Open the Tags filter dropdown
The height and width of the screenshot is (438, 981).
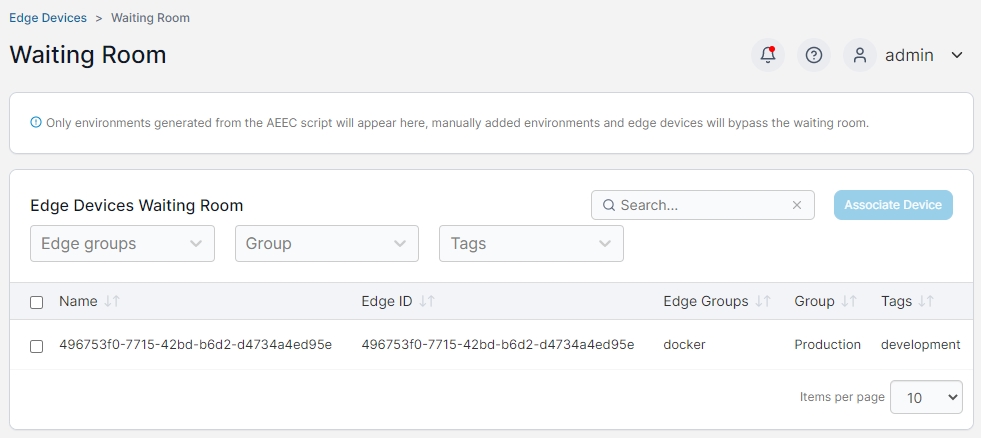(531, 244)
